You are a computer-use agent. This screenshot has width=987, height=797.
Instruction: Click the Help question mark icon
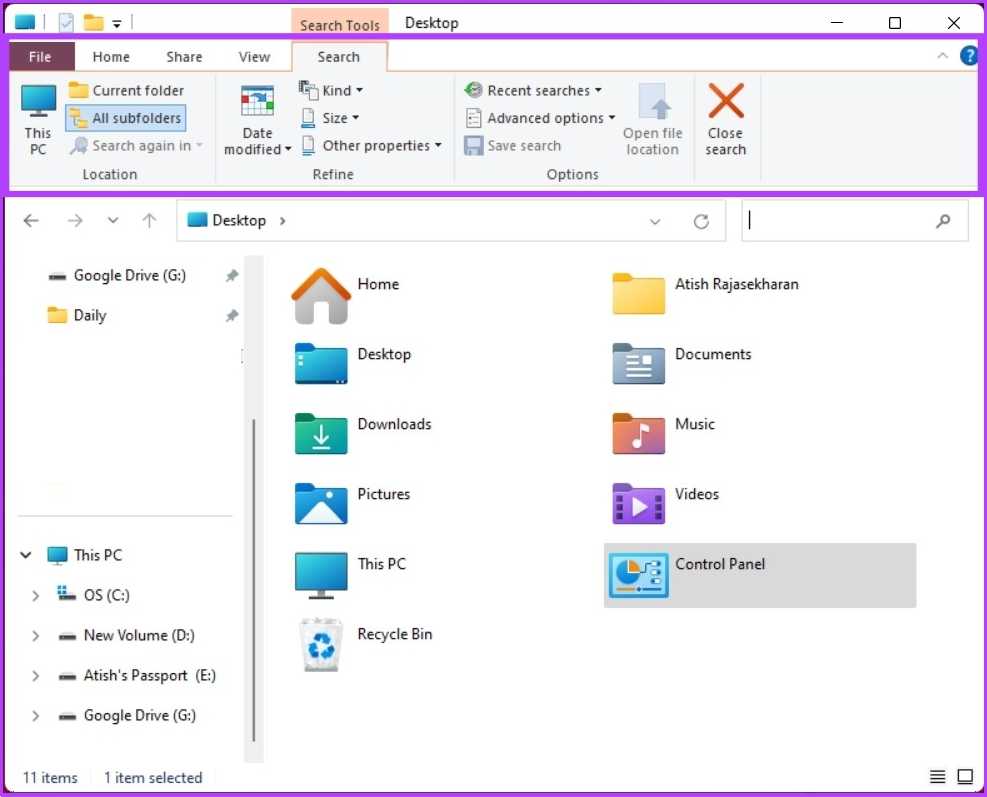(968, 56)
